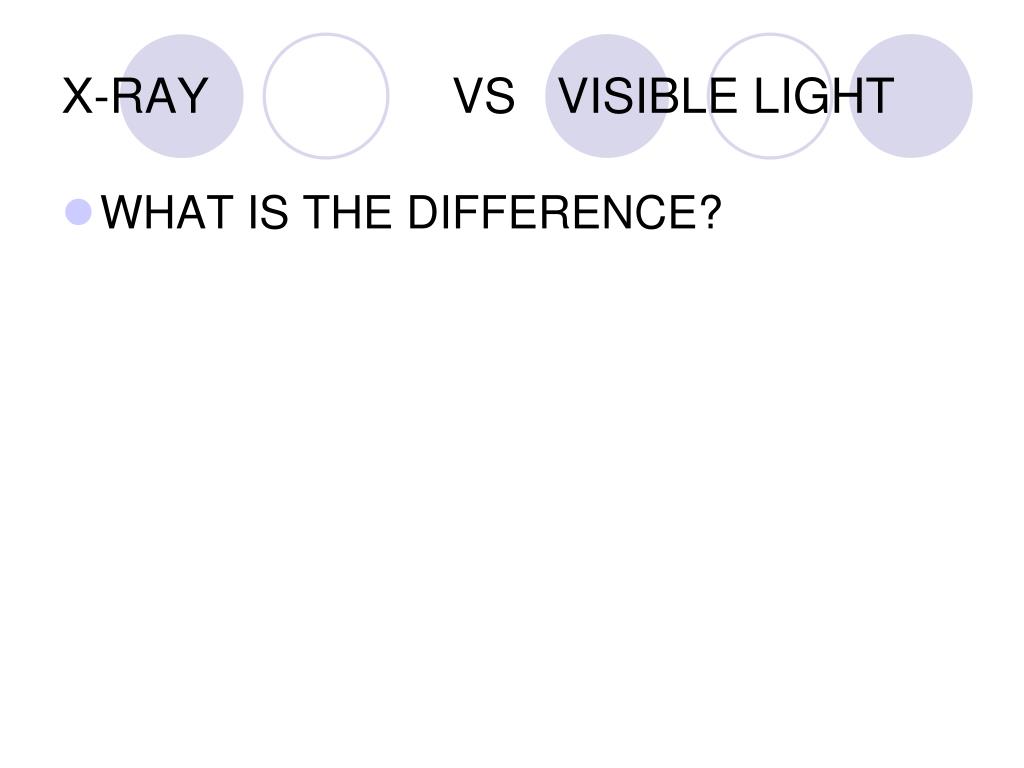The height and width of the screenshot is (768, 1024).
Task: Select the empty outlined circle after X-RAY
Action: 326,96
